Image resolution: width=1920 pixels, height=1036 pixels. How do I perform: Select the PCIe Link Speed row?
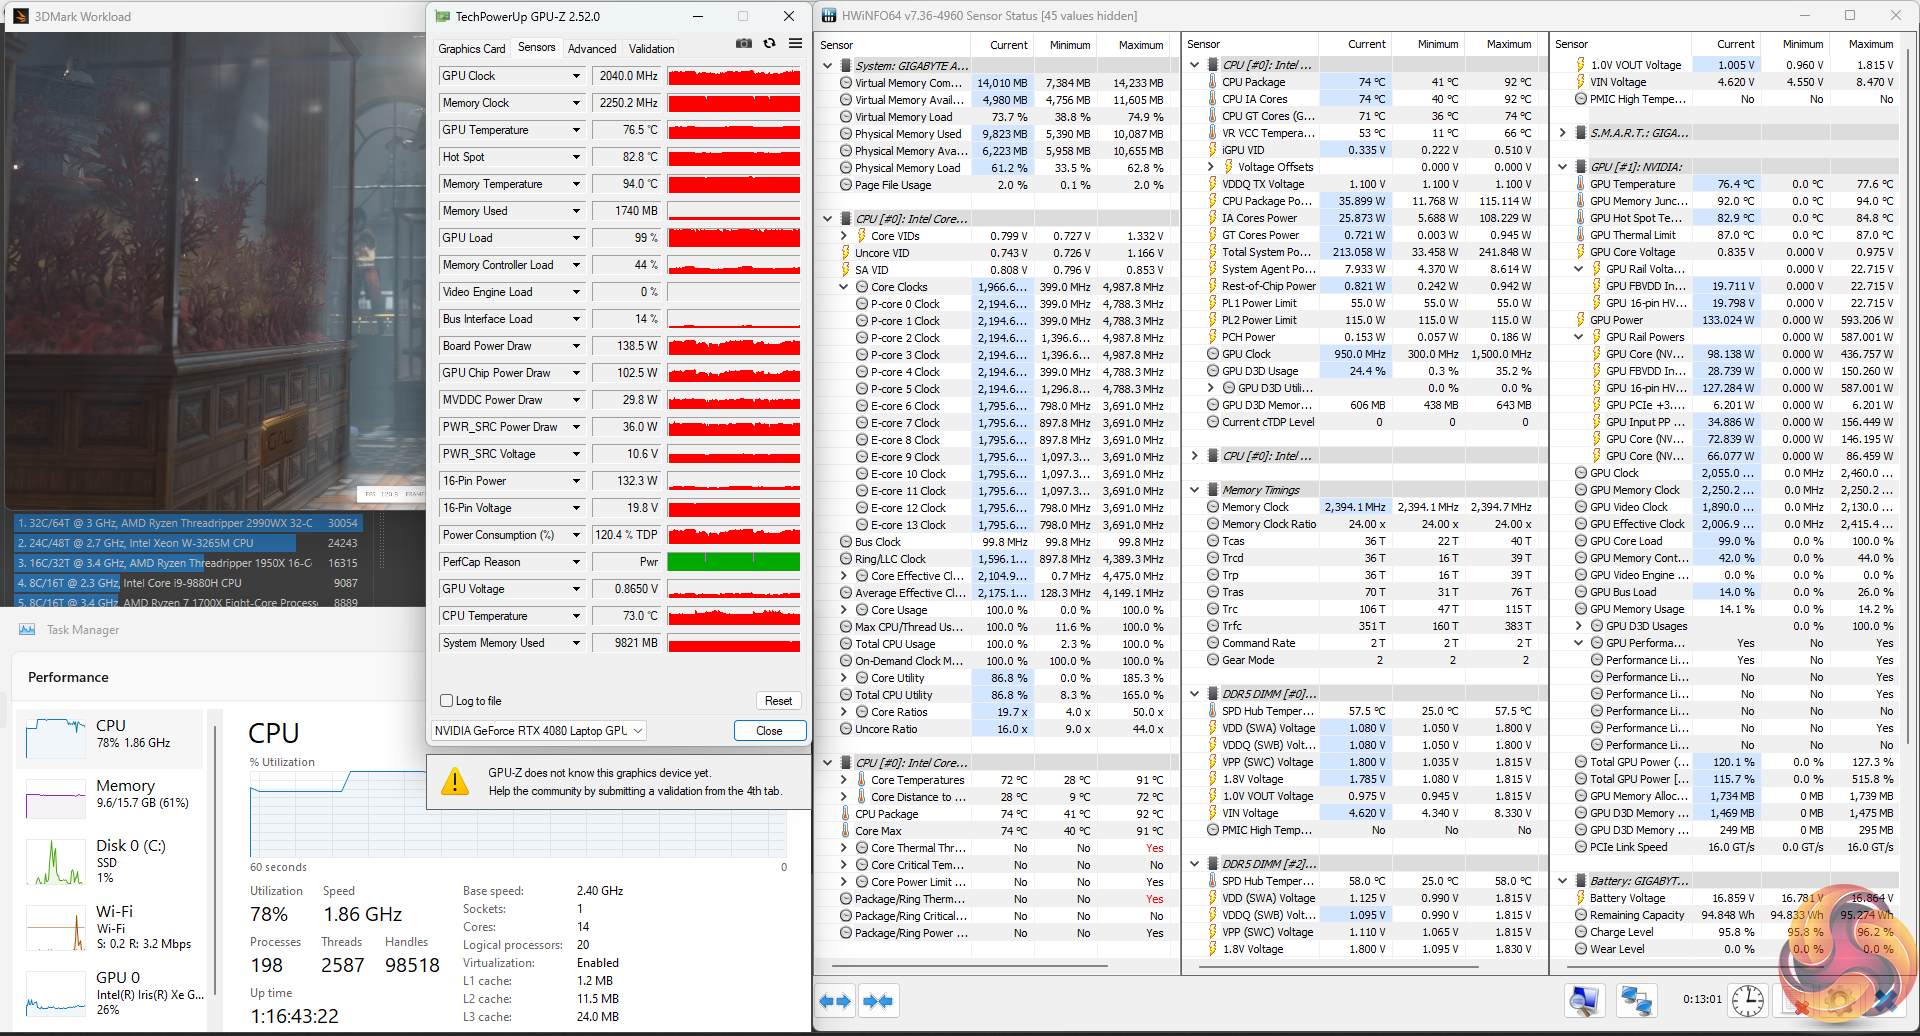click(1735, 847)
